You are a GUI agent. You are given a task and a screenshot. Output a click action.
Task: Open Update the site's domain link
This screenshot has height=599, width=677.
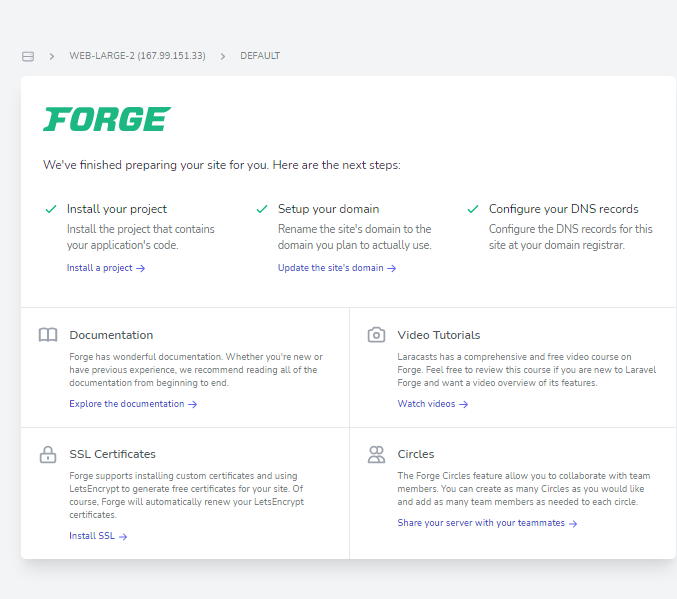pyautogui.click(x=337, y=268)
